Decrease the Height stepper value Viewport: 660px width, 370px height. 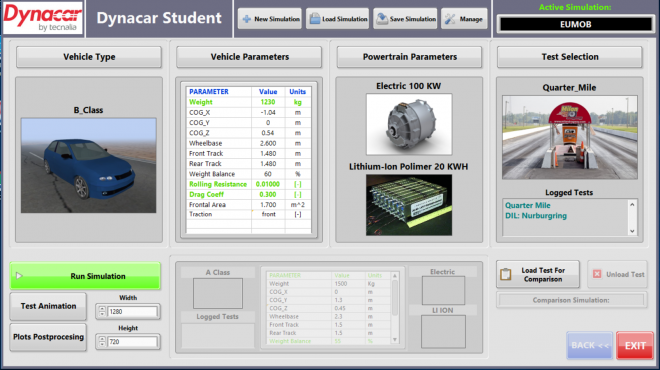pos(102,344)
